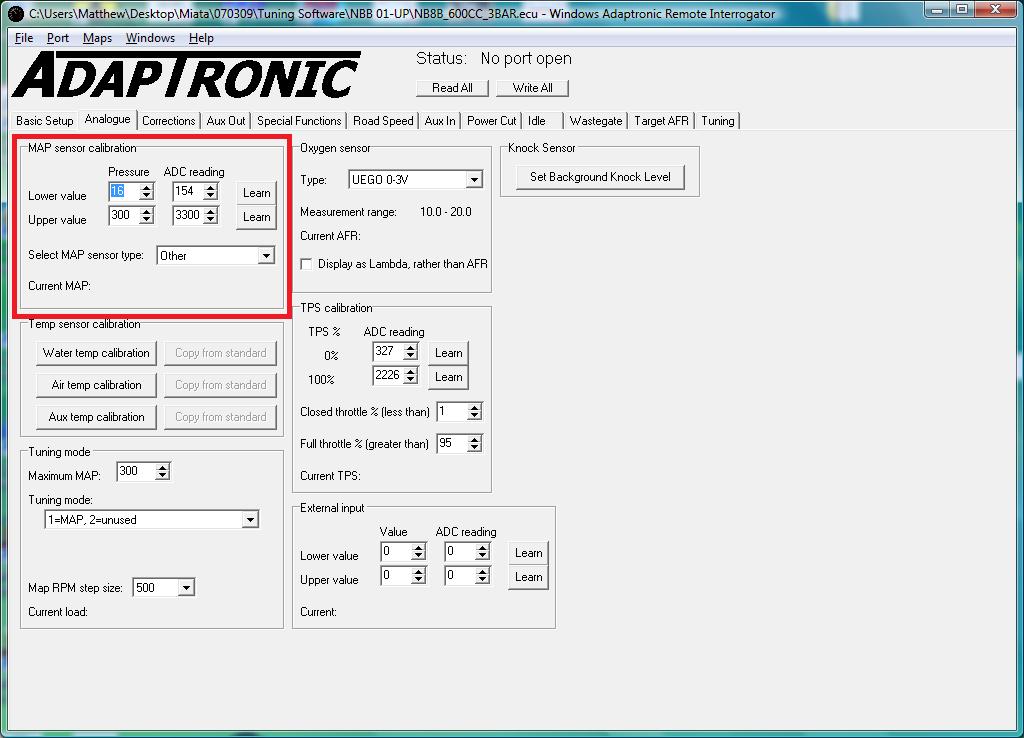Click MAP upper value Pressure field
The width and height of the screenshot is (1024, 738).
pos(124,216)
